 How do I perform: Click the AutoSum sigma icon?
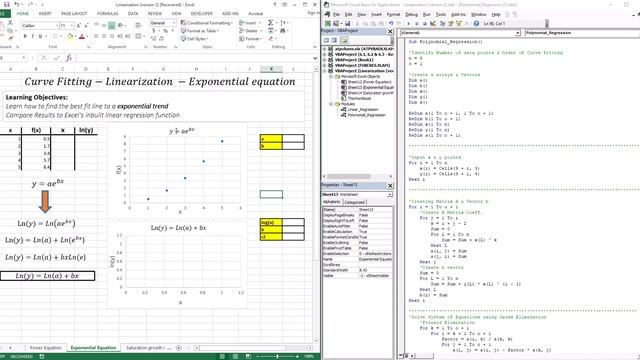click(271, 23)
